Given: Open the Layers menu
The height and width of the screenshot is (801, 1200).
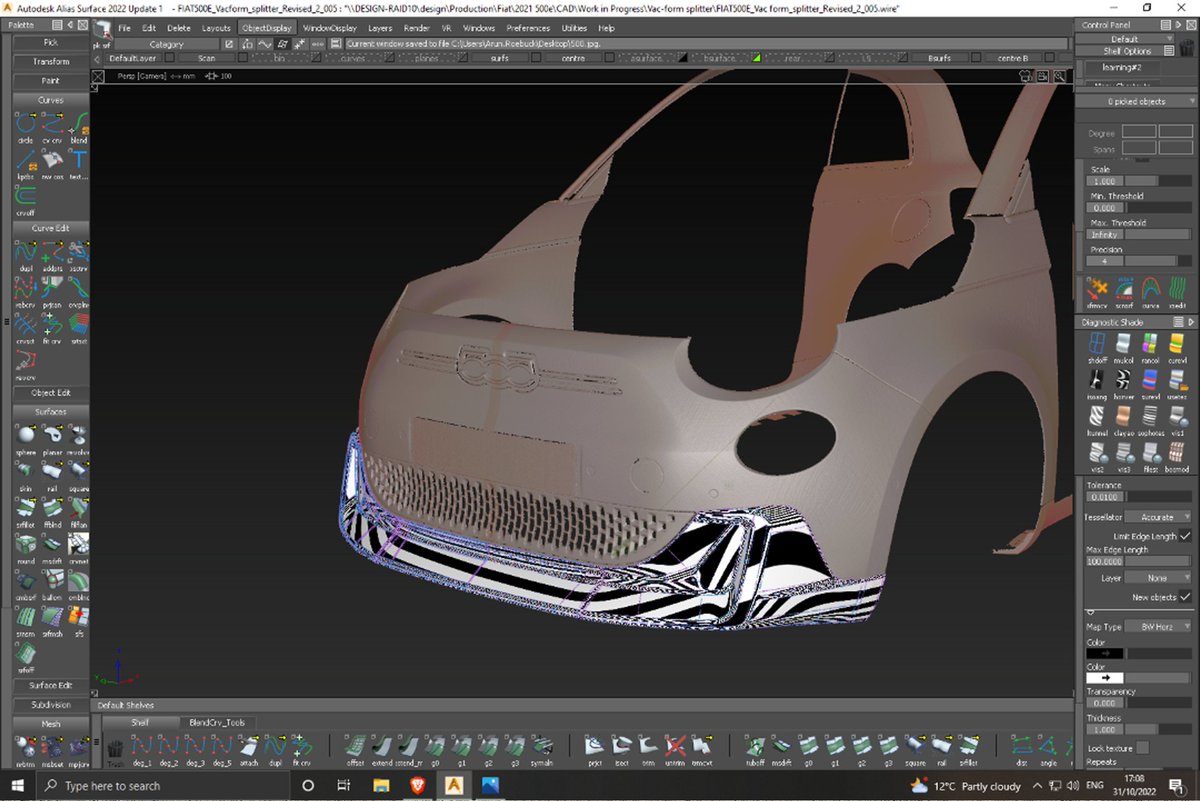Looking at the screenshot, I should click(380, 28).
